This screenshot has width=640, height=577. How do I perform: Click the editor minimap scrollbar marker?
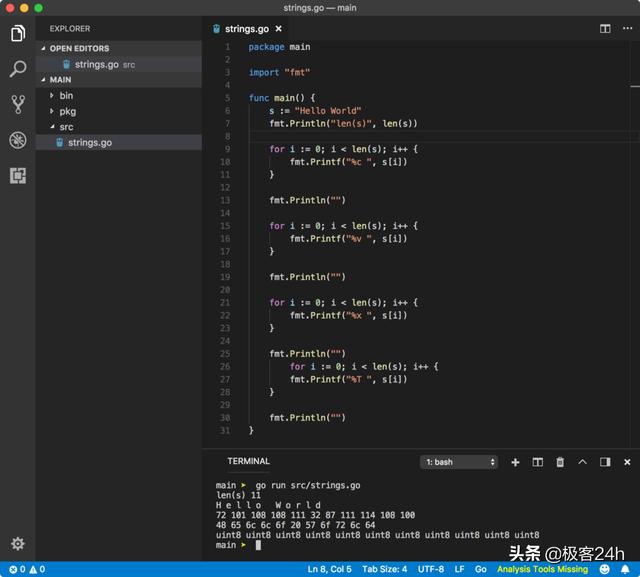[635, 86]
